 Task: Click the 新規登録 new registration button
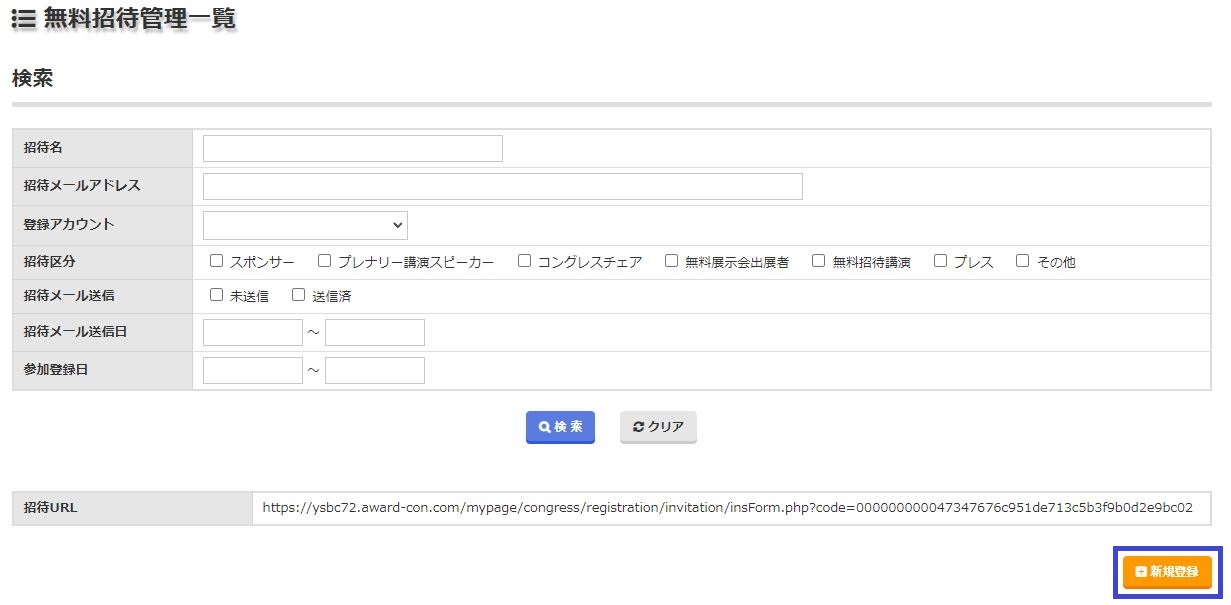(x=1167, y=572)
